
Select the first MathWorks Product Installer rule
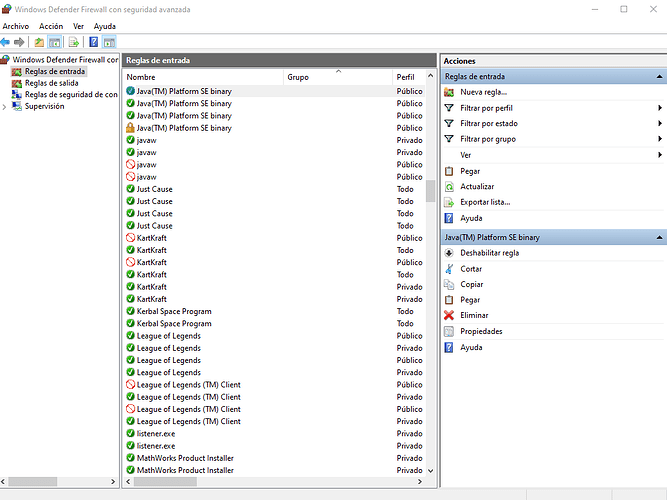(x=274, y=458)
